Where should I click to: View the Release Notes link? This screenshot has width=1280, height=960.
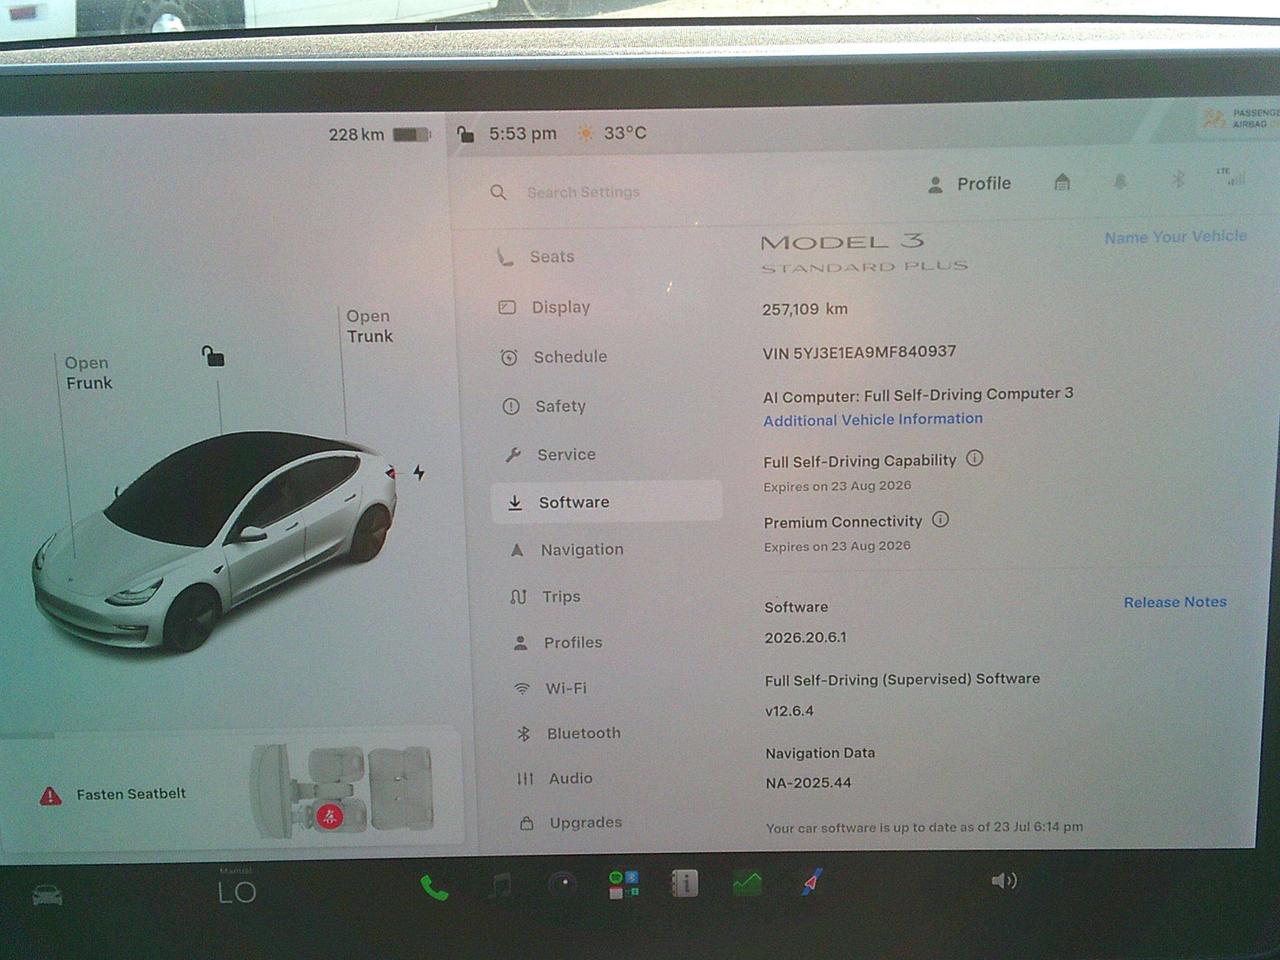tap(1175, 602)
